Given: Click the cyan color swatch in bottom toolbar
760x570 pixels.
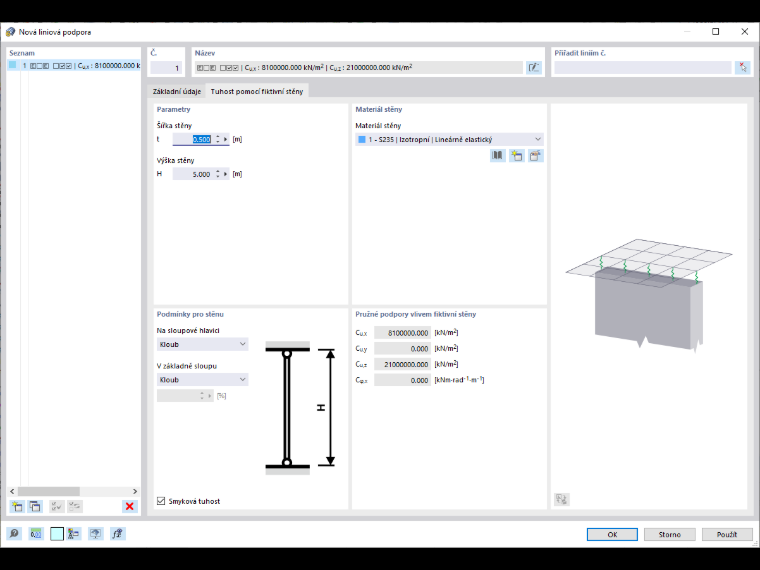Looking at the screenshot, I should tap(56, 534).
